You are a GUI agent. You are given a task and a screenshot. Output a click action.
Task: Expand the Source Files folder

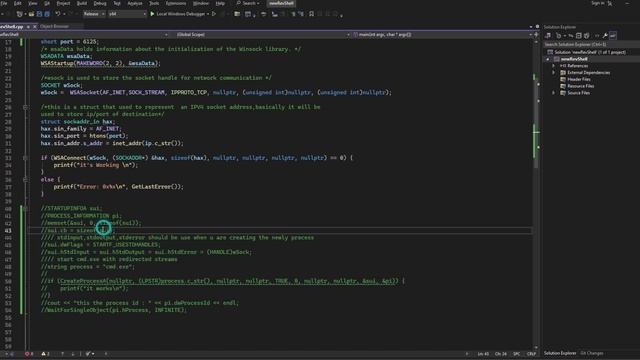pyautogui.click(x=553, y=93)
